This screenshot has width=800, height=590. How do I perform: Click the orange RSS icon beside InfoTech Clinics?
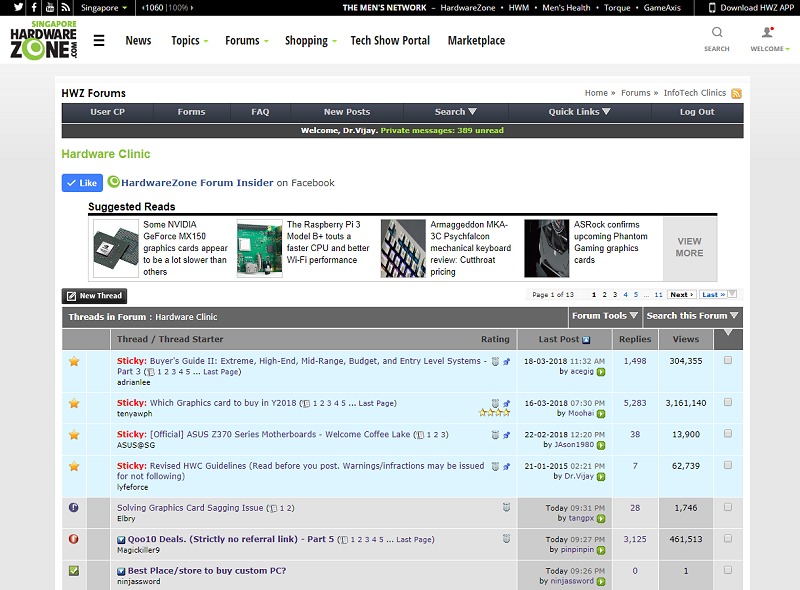736,93
